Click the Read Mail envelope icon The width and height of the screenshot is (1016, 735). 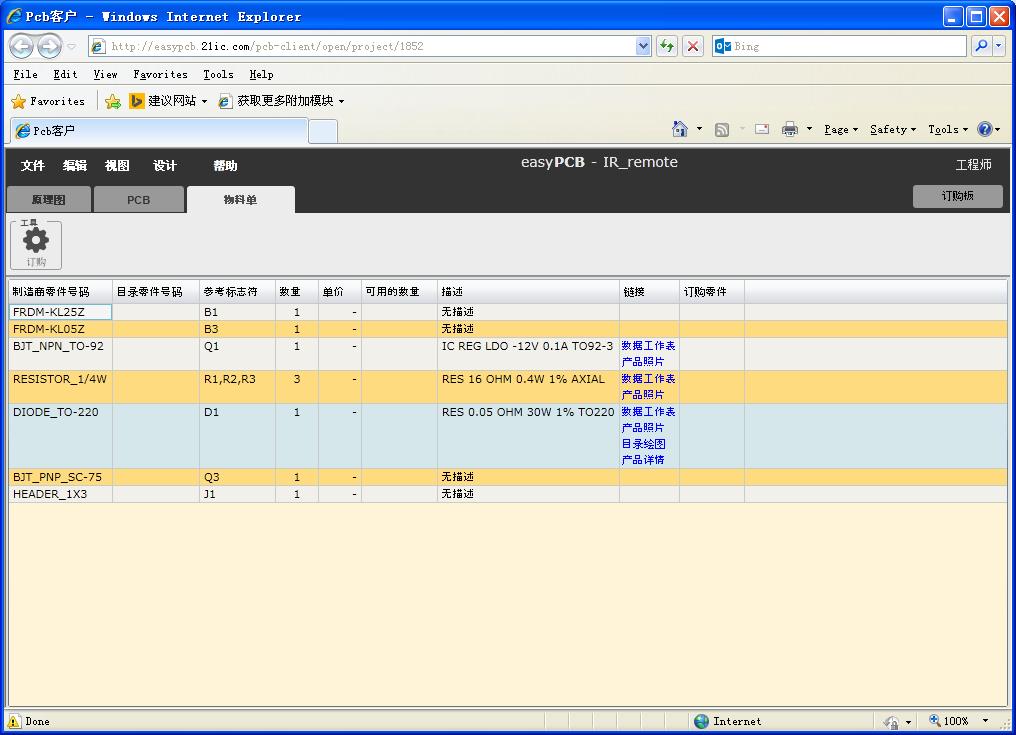pos(762,129)
